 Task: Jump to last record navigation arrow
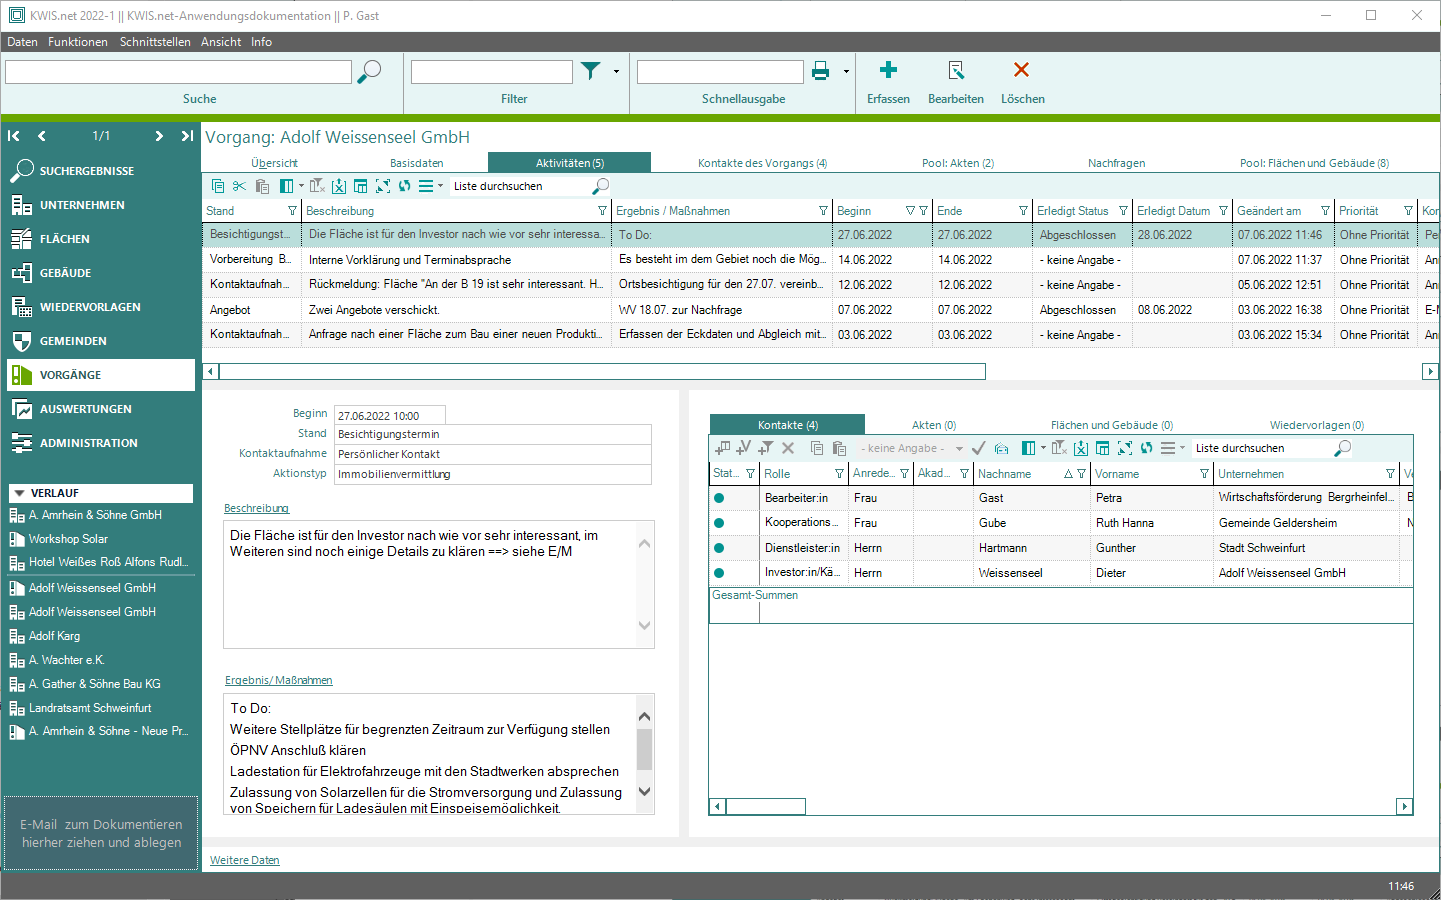pos(187,136)
